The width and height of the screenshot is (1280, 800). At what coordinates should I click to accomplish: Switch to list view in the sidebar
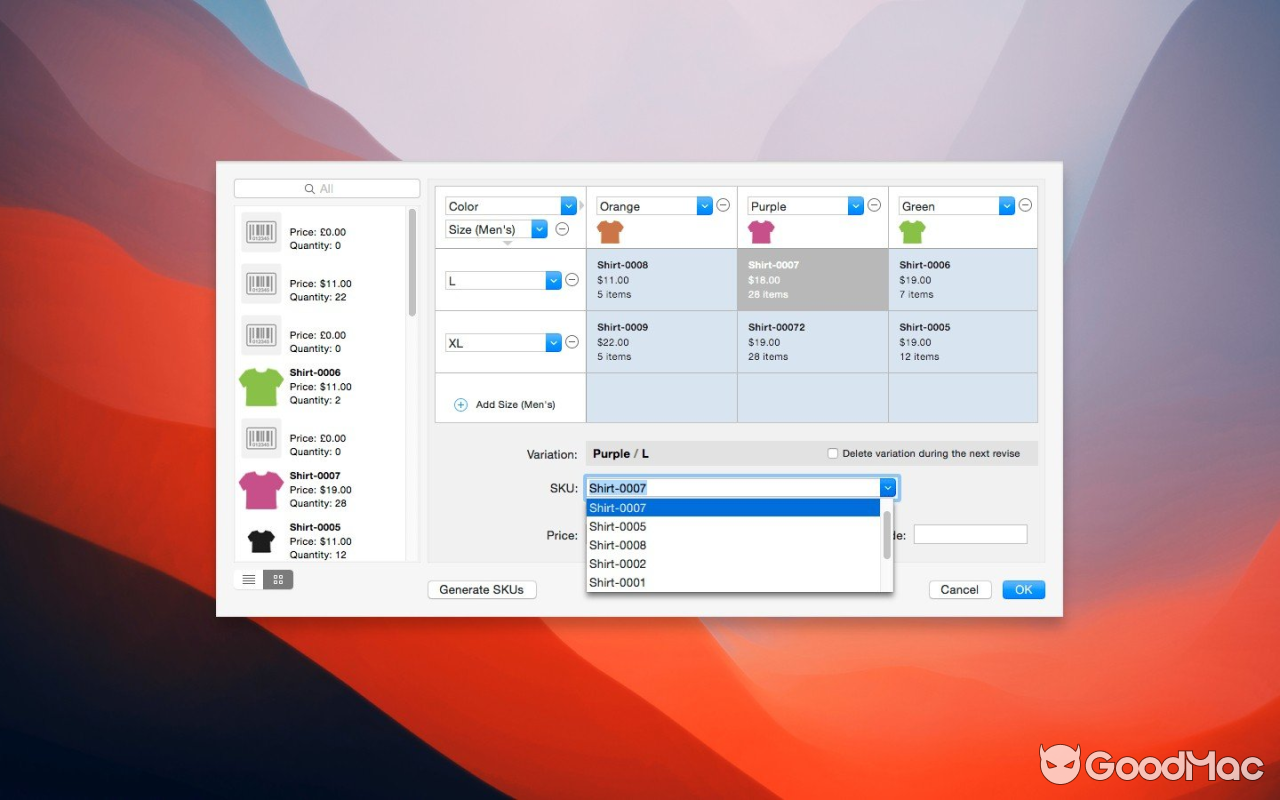247,579
